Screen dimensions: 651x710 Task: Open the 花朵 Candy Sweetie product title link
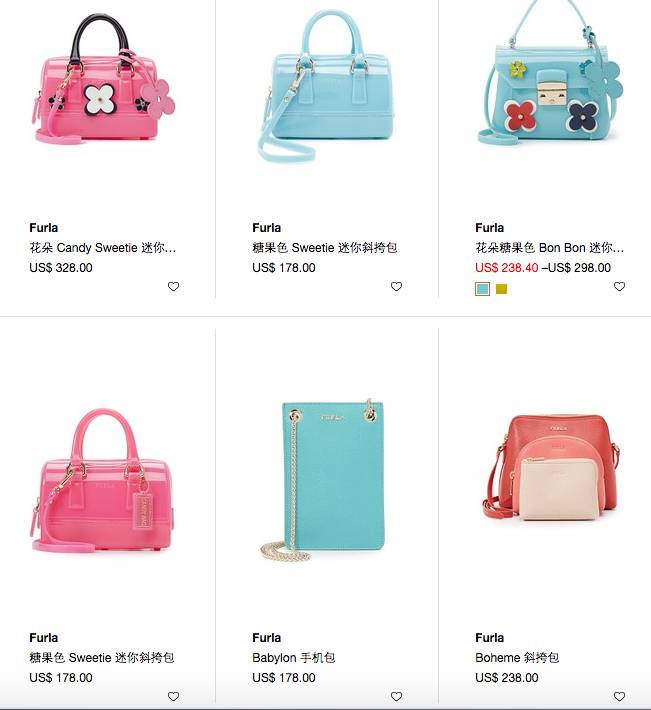[x=103, y=248]
